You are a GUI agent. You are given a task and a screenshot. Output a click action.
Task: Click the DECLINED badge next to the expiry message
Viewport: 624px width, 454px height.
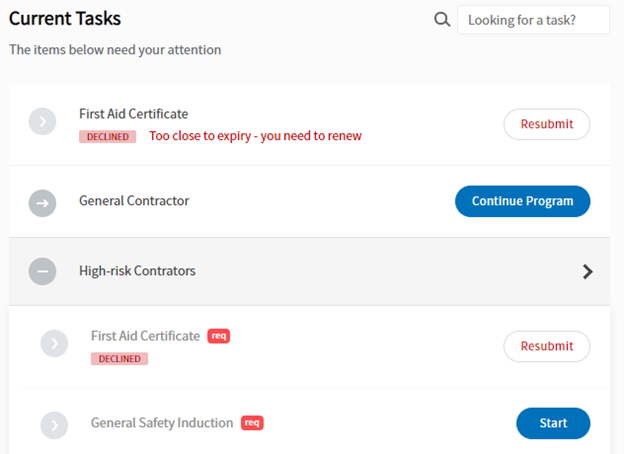(107, 136)
